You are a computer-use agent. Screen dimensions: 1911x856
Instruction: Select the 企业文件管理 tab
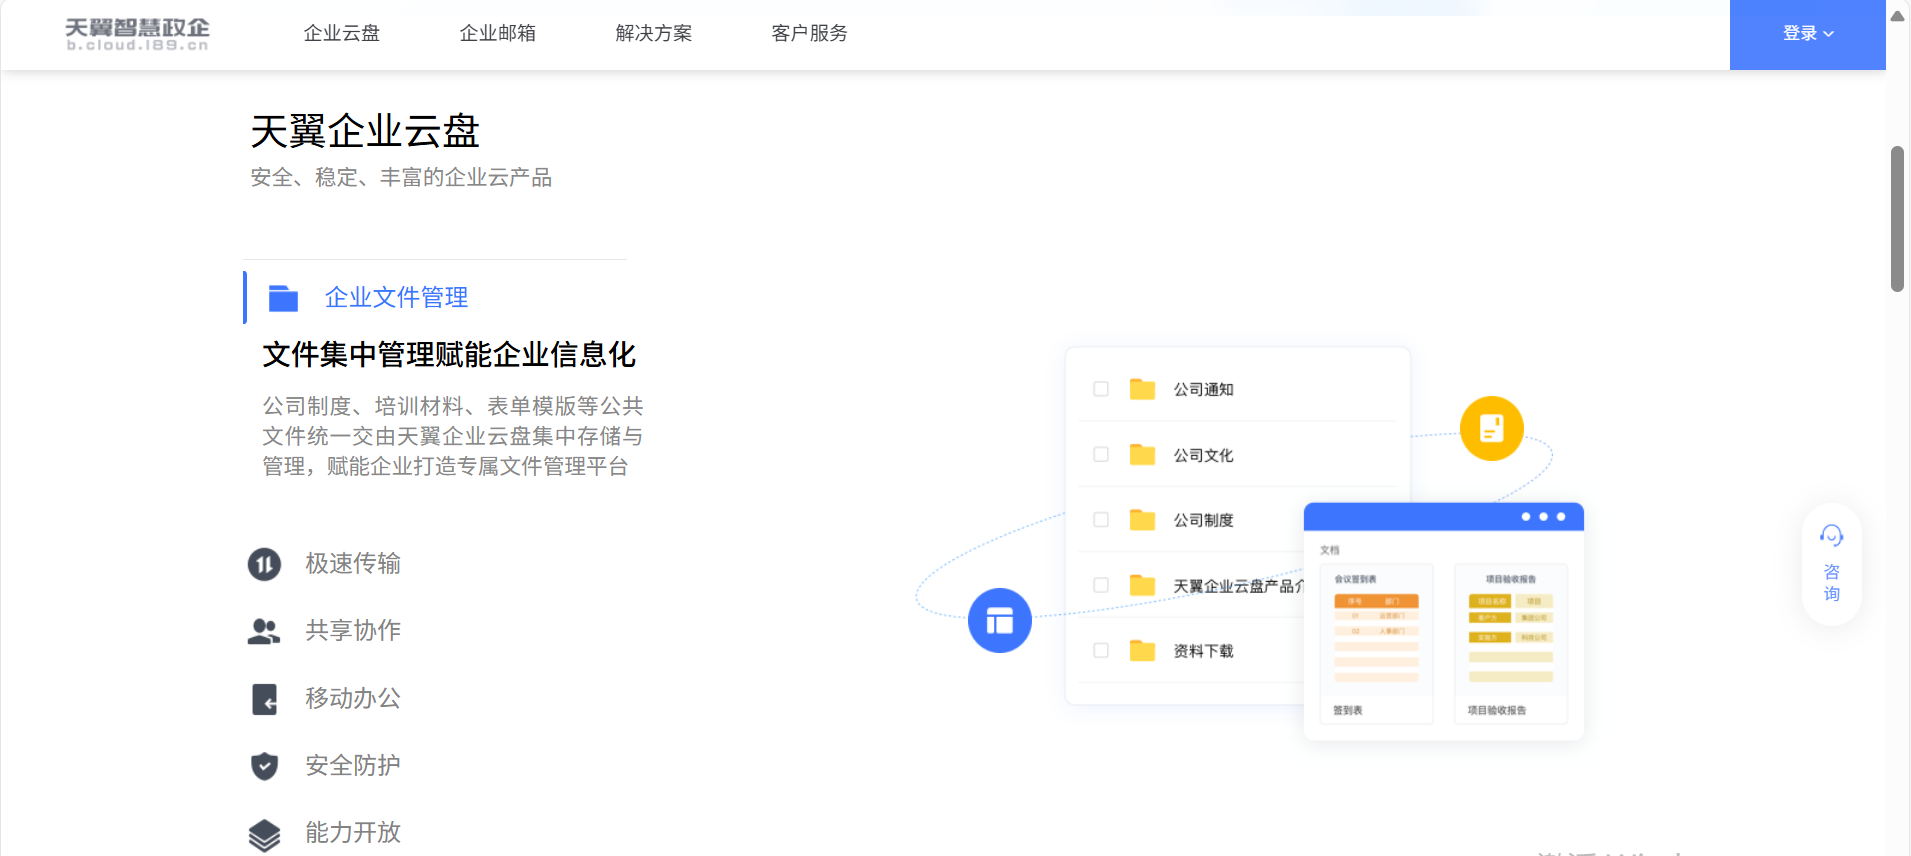point(396,297)
